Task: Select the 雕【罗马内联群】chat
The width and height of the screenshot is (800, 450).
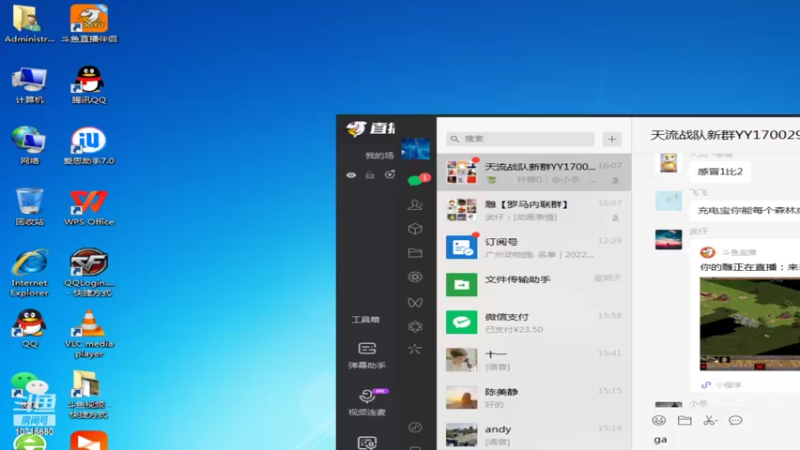Action: 534,210
